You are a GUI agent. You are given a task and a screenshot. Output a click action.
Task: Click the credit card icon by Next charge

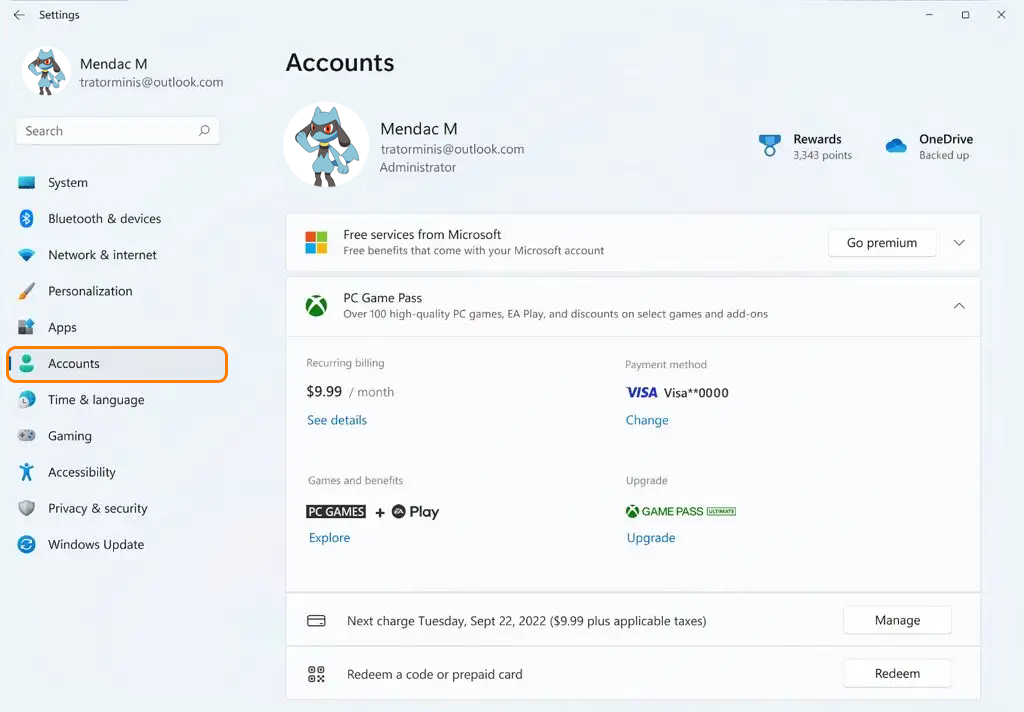pos(316,621)
